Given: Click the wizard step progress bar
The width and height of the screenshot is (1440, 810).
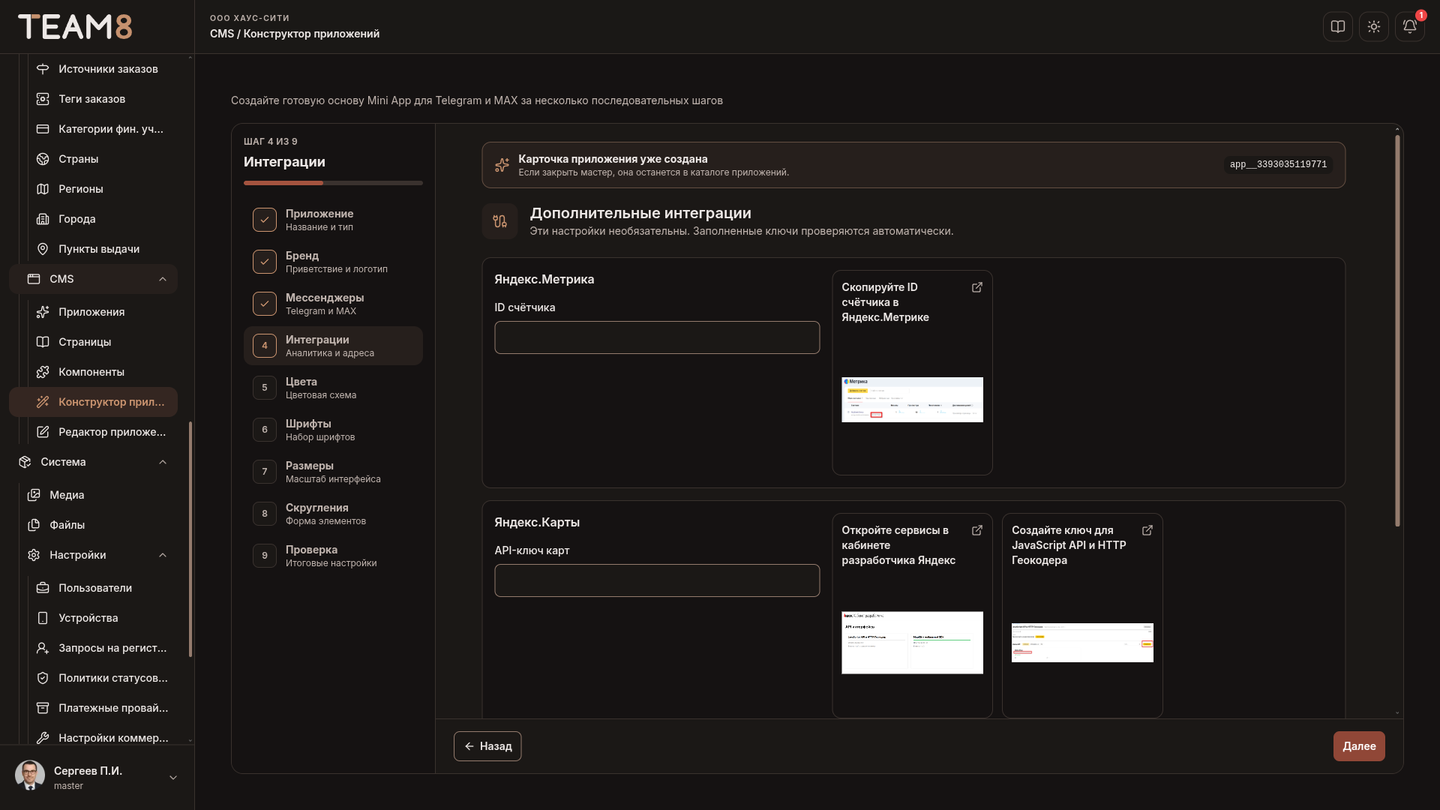Looking at the screenshot, I should coord(333,183).
